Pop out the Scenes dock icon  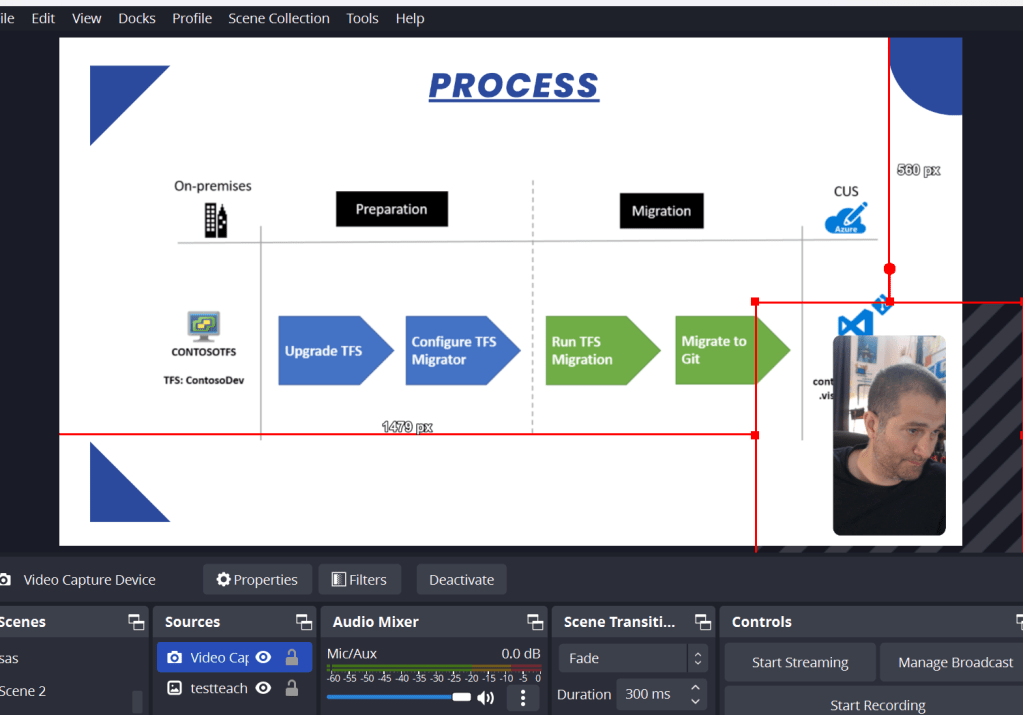coord(136,622)
